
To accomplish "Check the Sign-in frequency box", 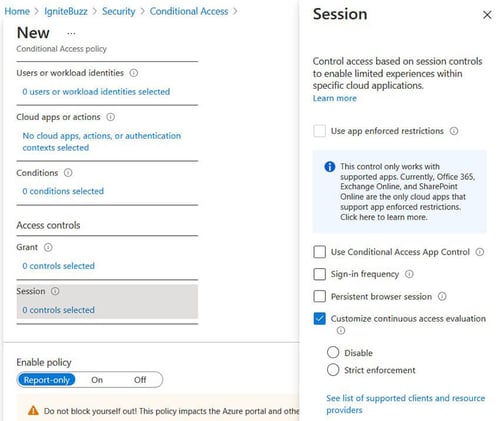I will (320, 274).
